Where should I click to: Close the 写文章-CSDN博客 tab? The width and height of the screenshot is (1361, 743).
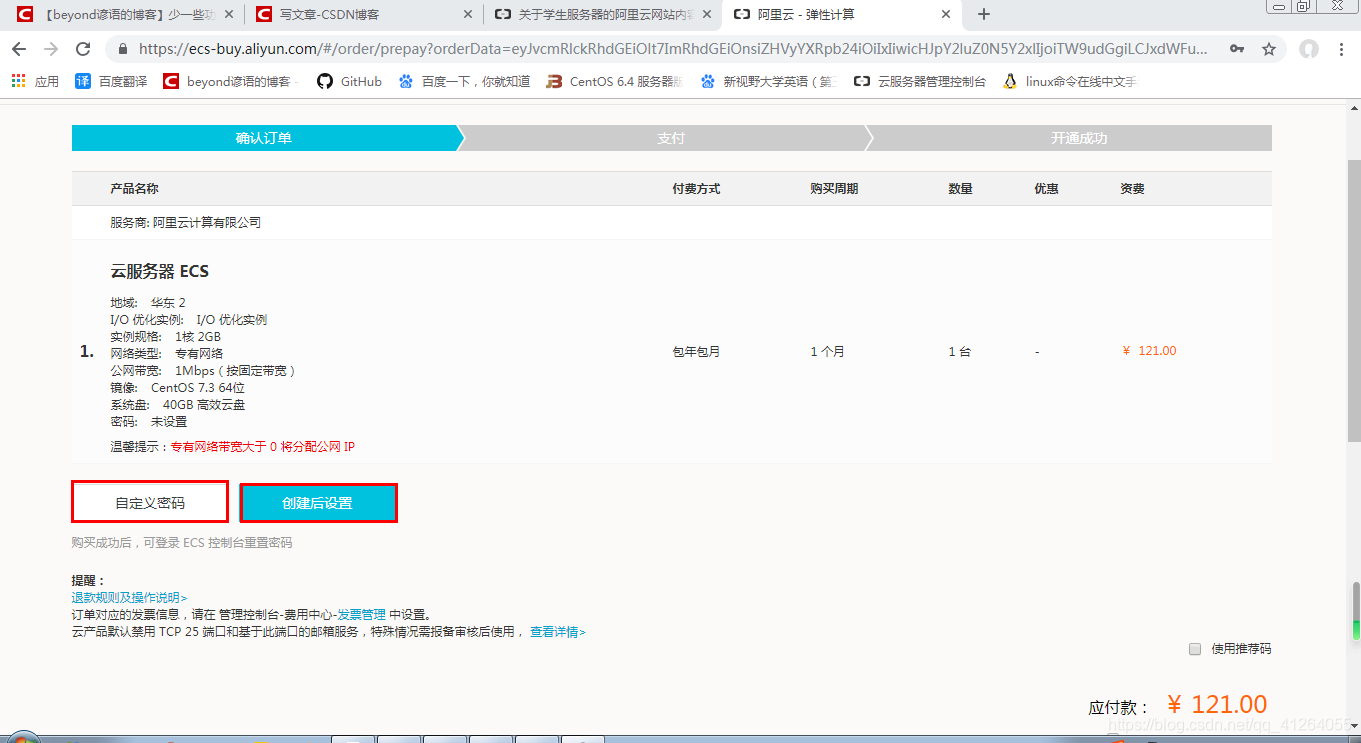tap(469, 14)
